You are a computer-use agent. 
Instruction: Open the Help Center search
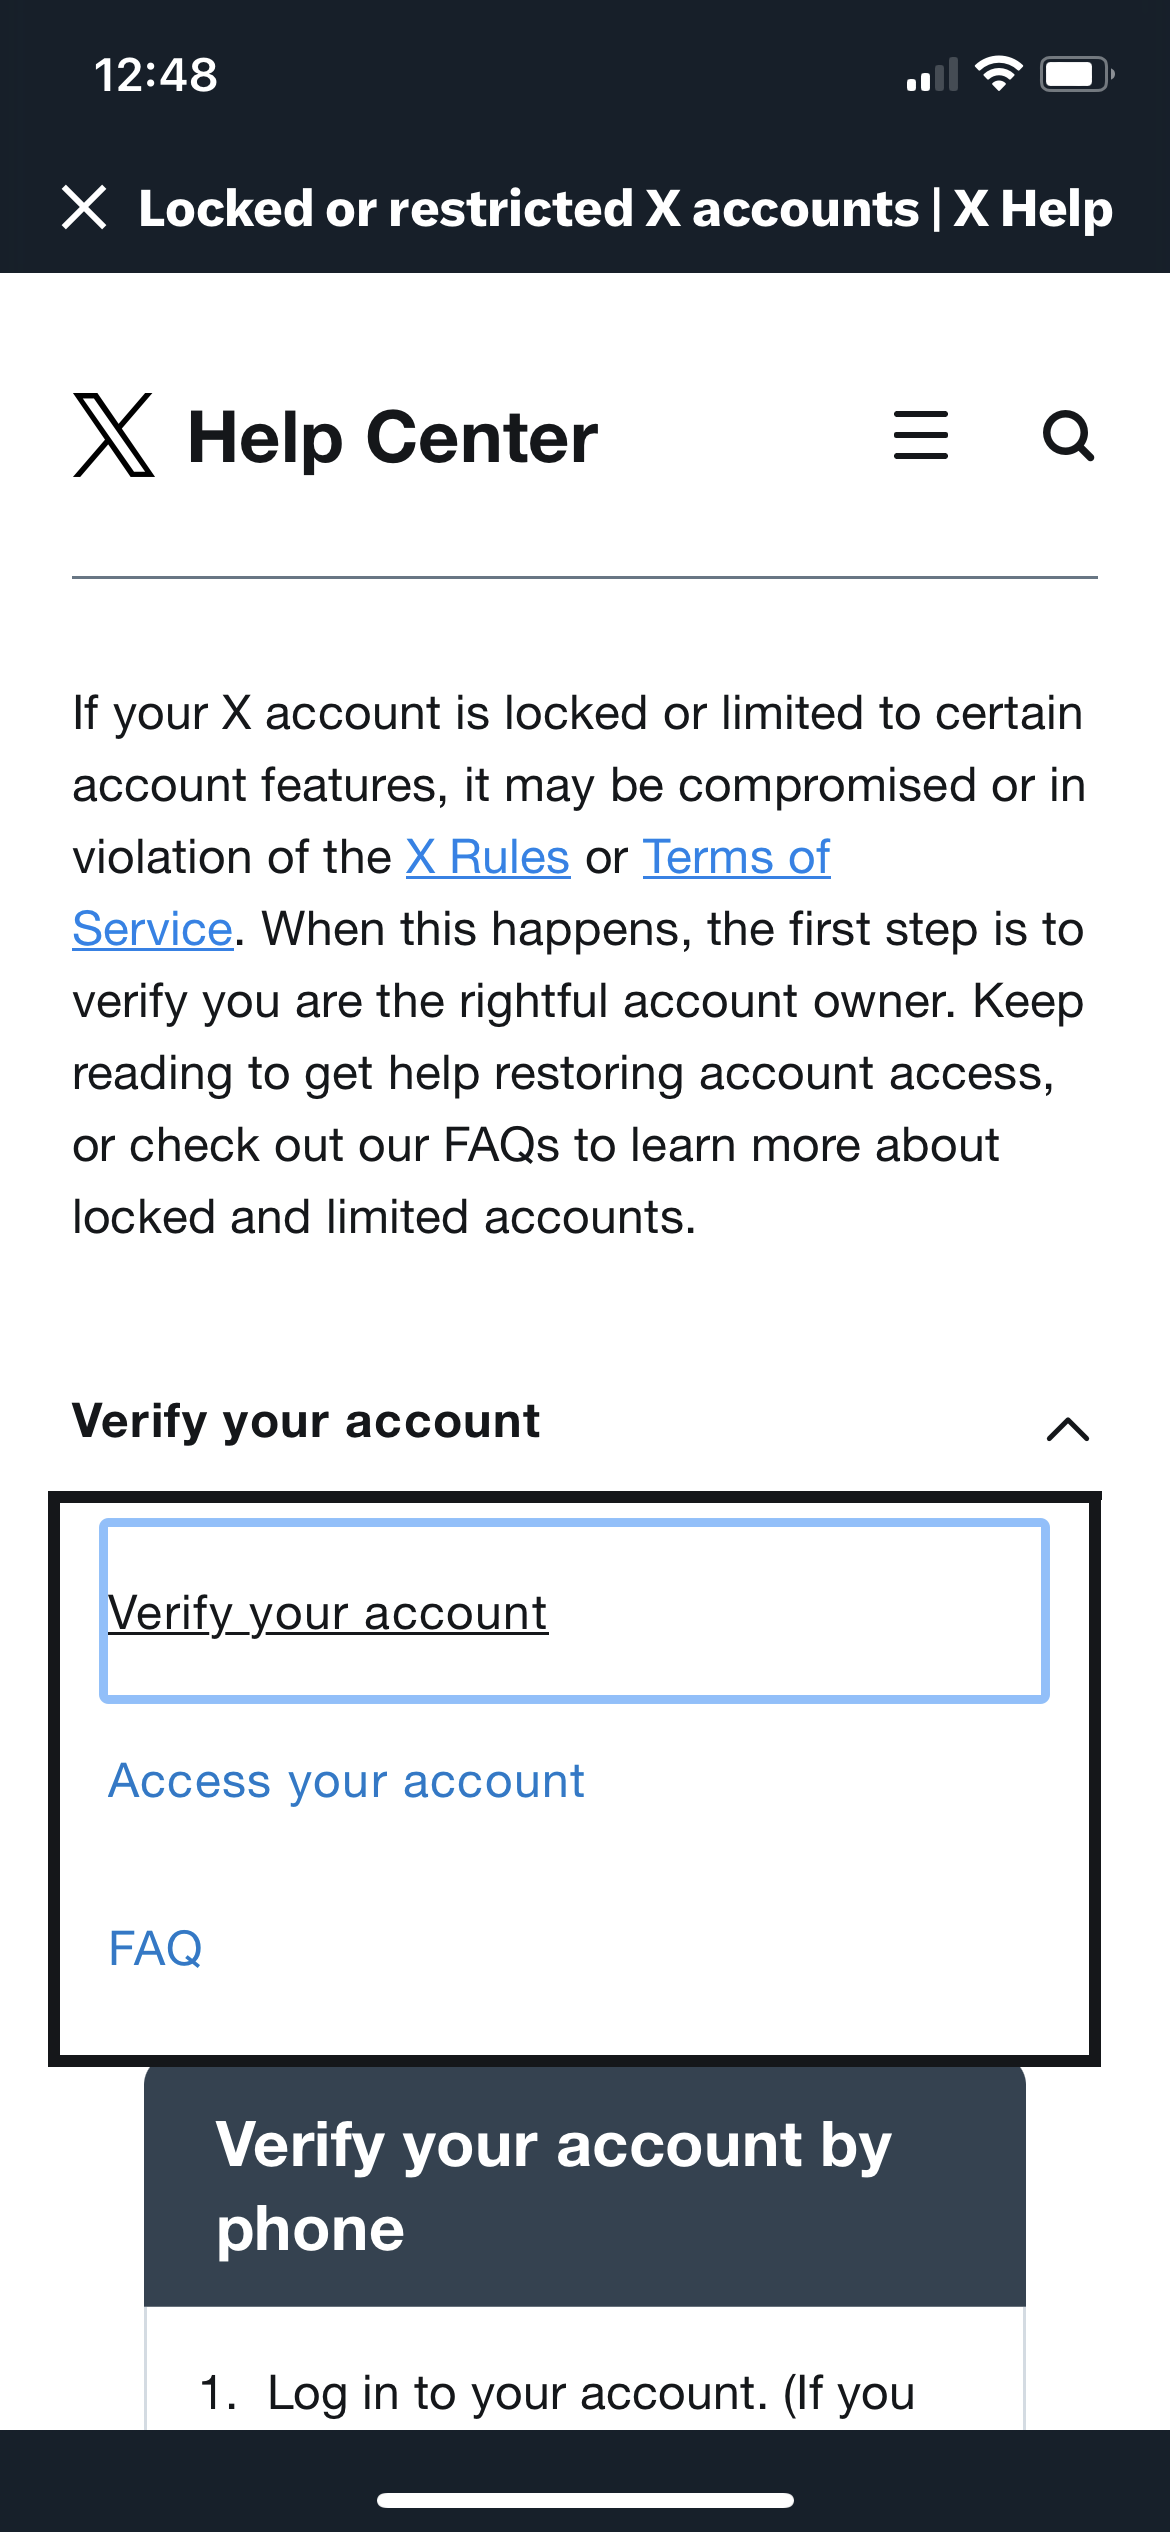tap(1068, 436)
